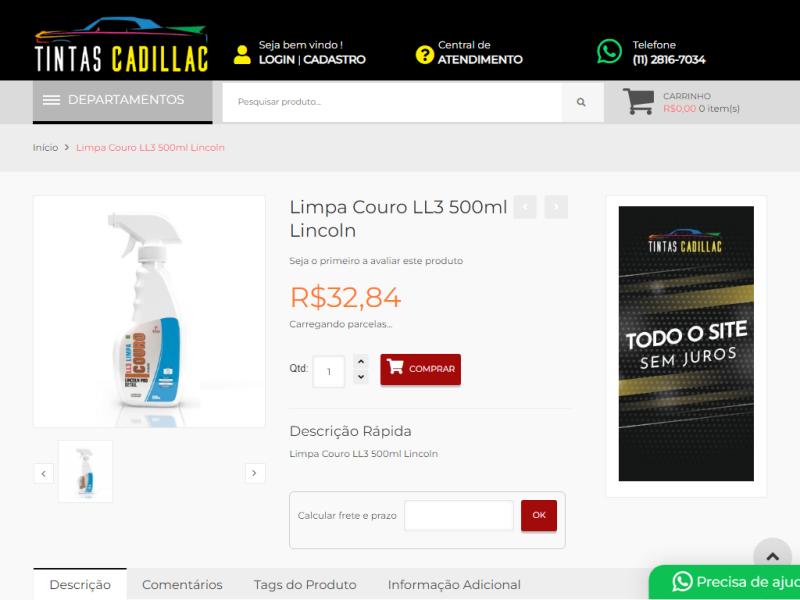Click the Tintas Cadillac logo
The image size is (800, 600).
(x=121, y=45)
